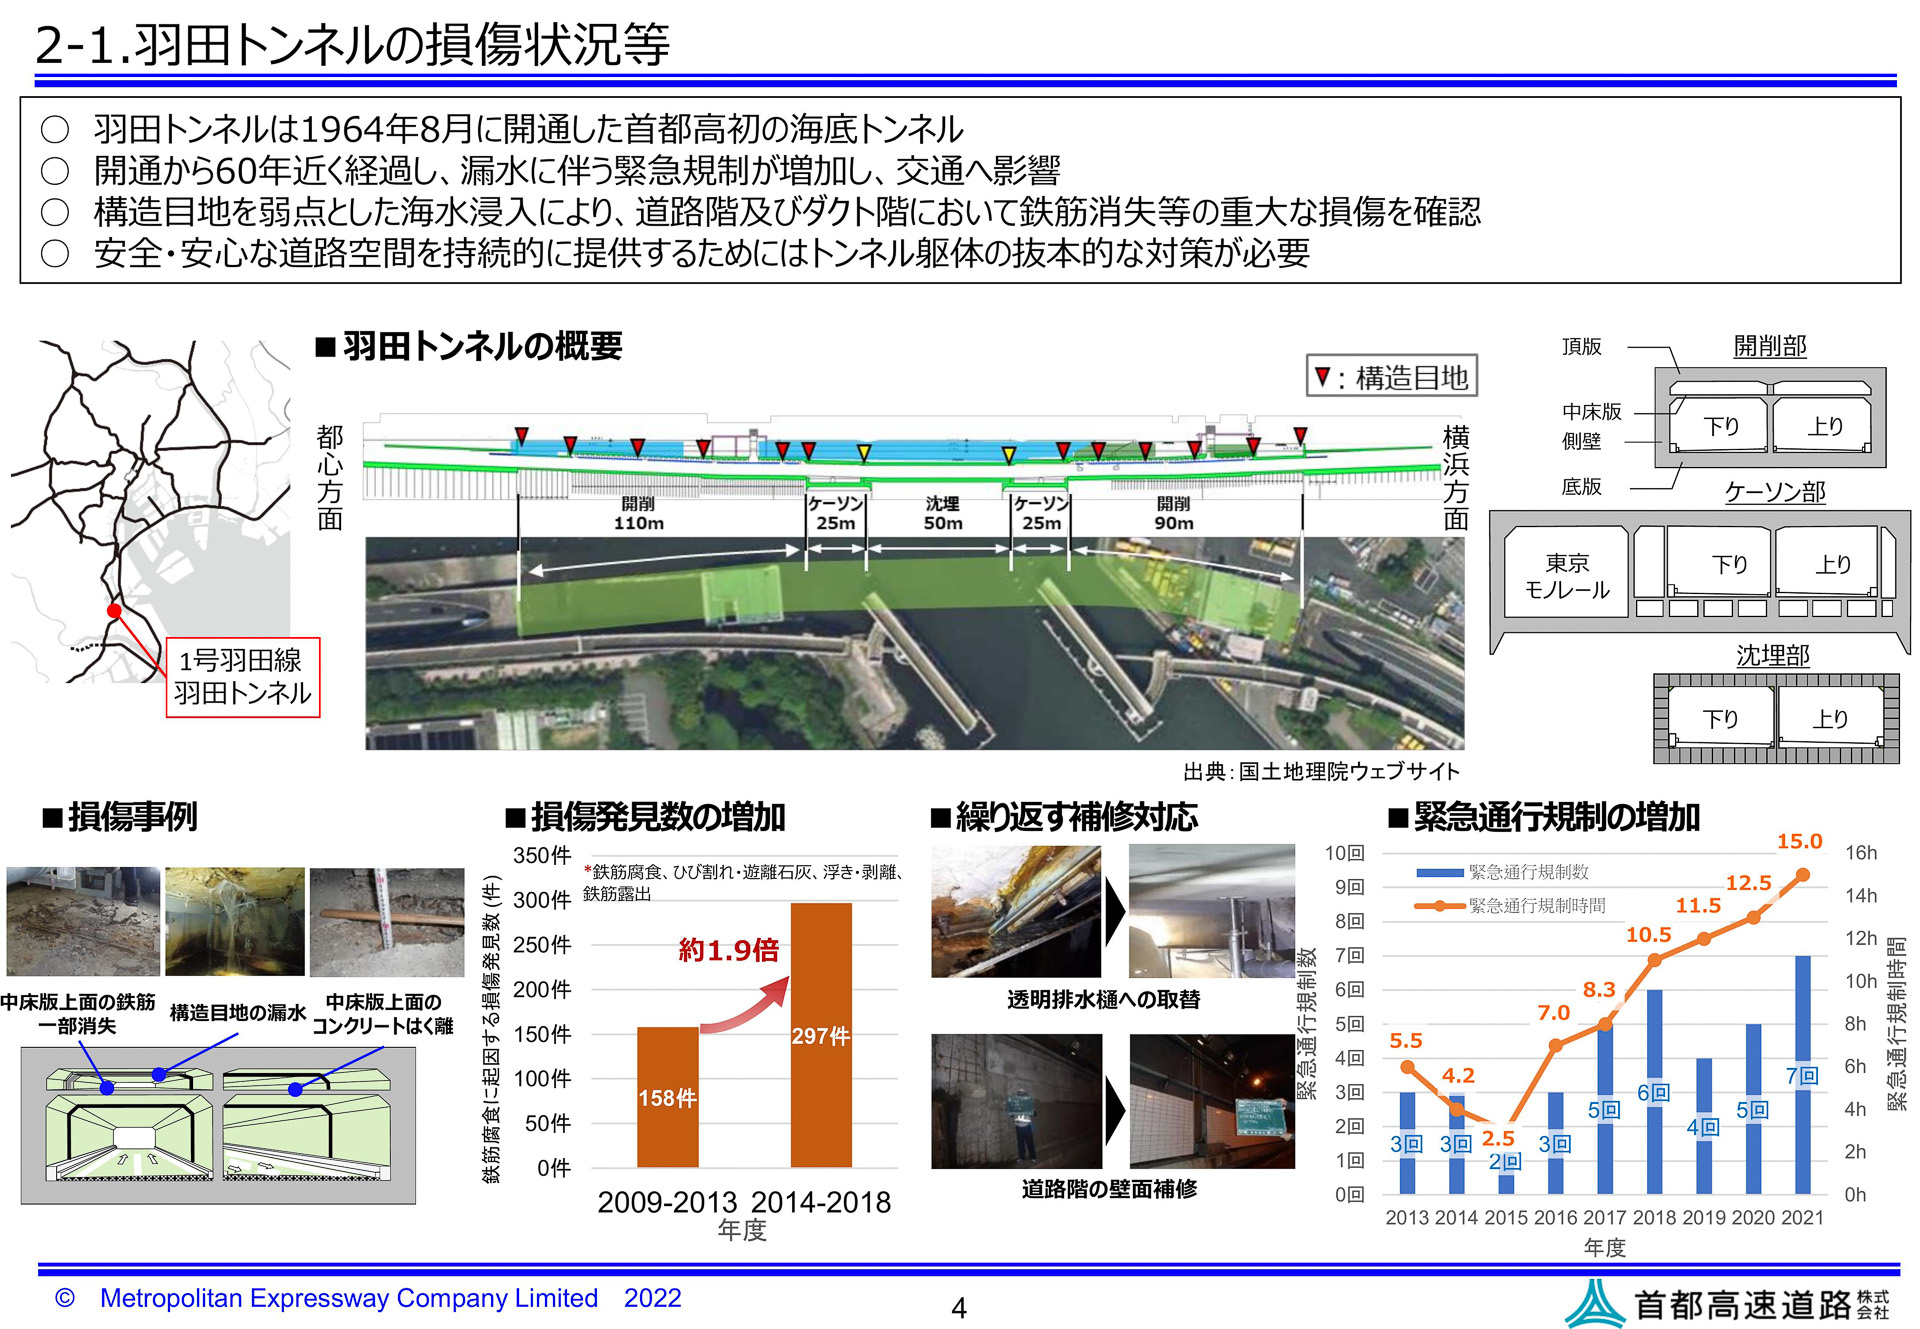The image size is (1920, 1329).
Task: Click the 297件 orange bar for 2014-2018
Action: (821, 1034)
